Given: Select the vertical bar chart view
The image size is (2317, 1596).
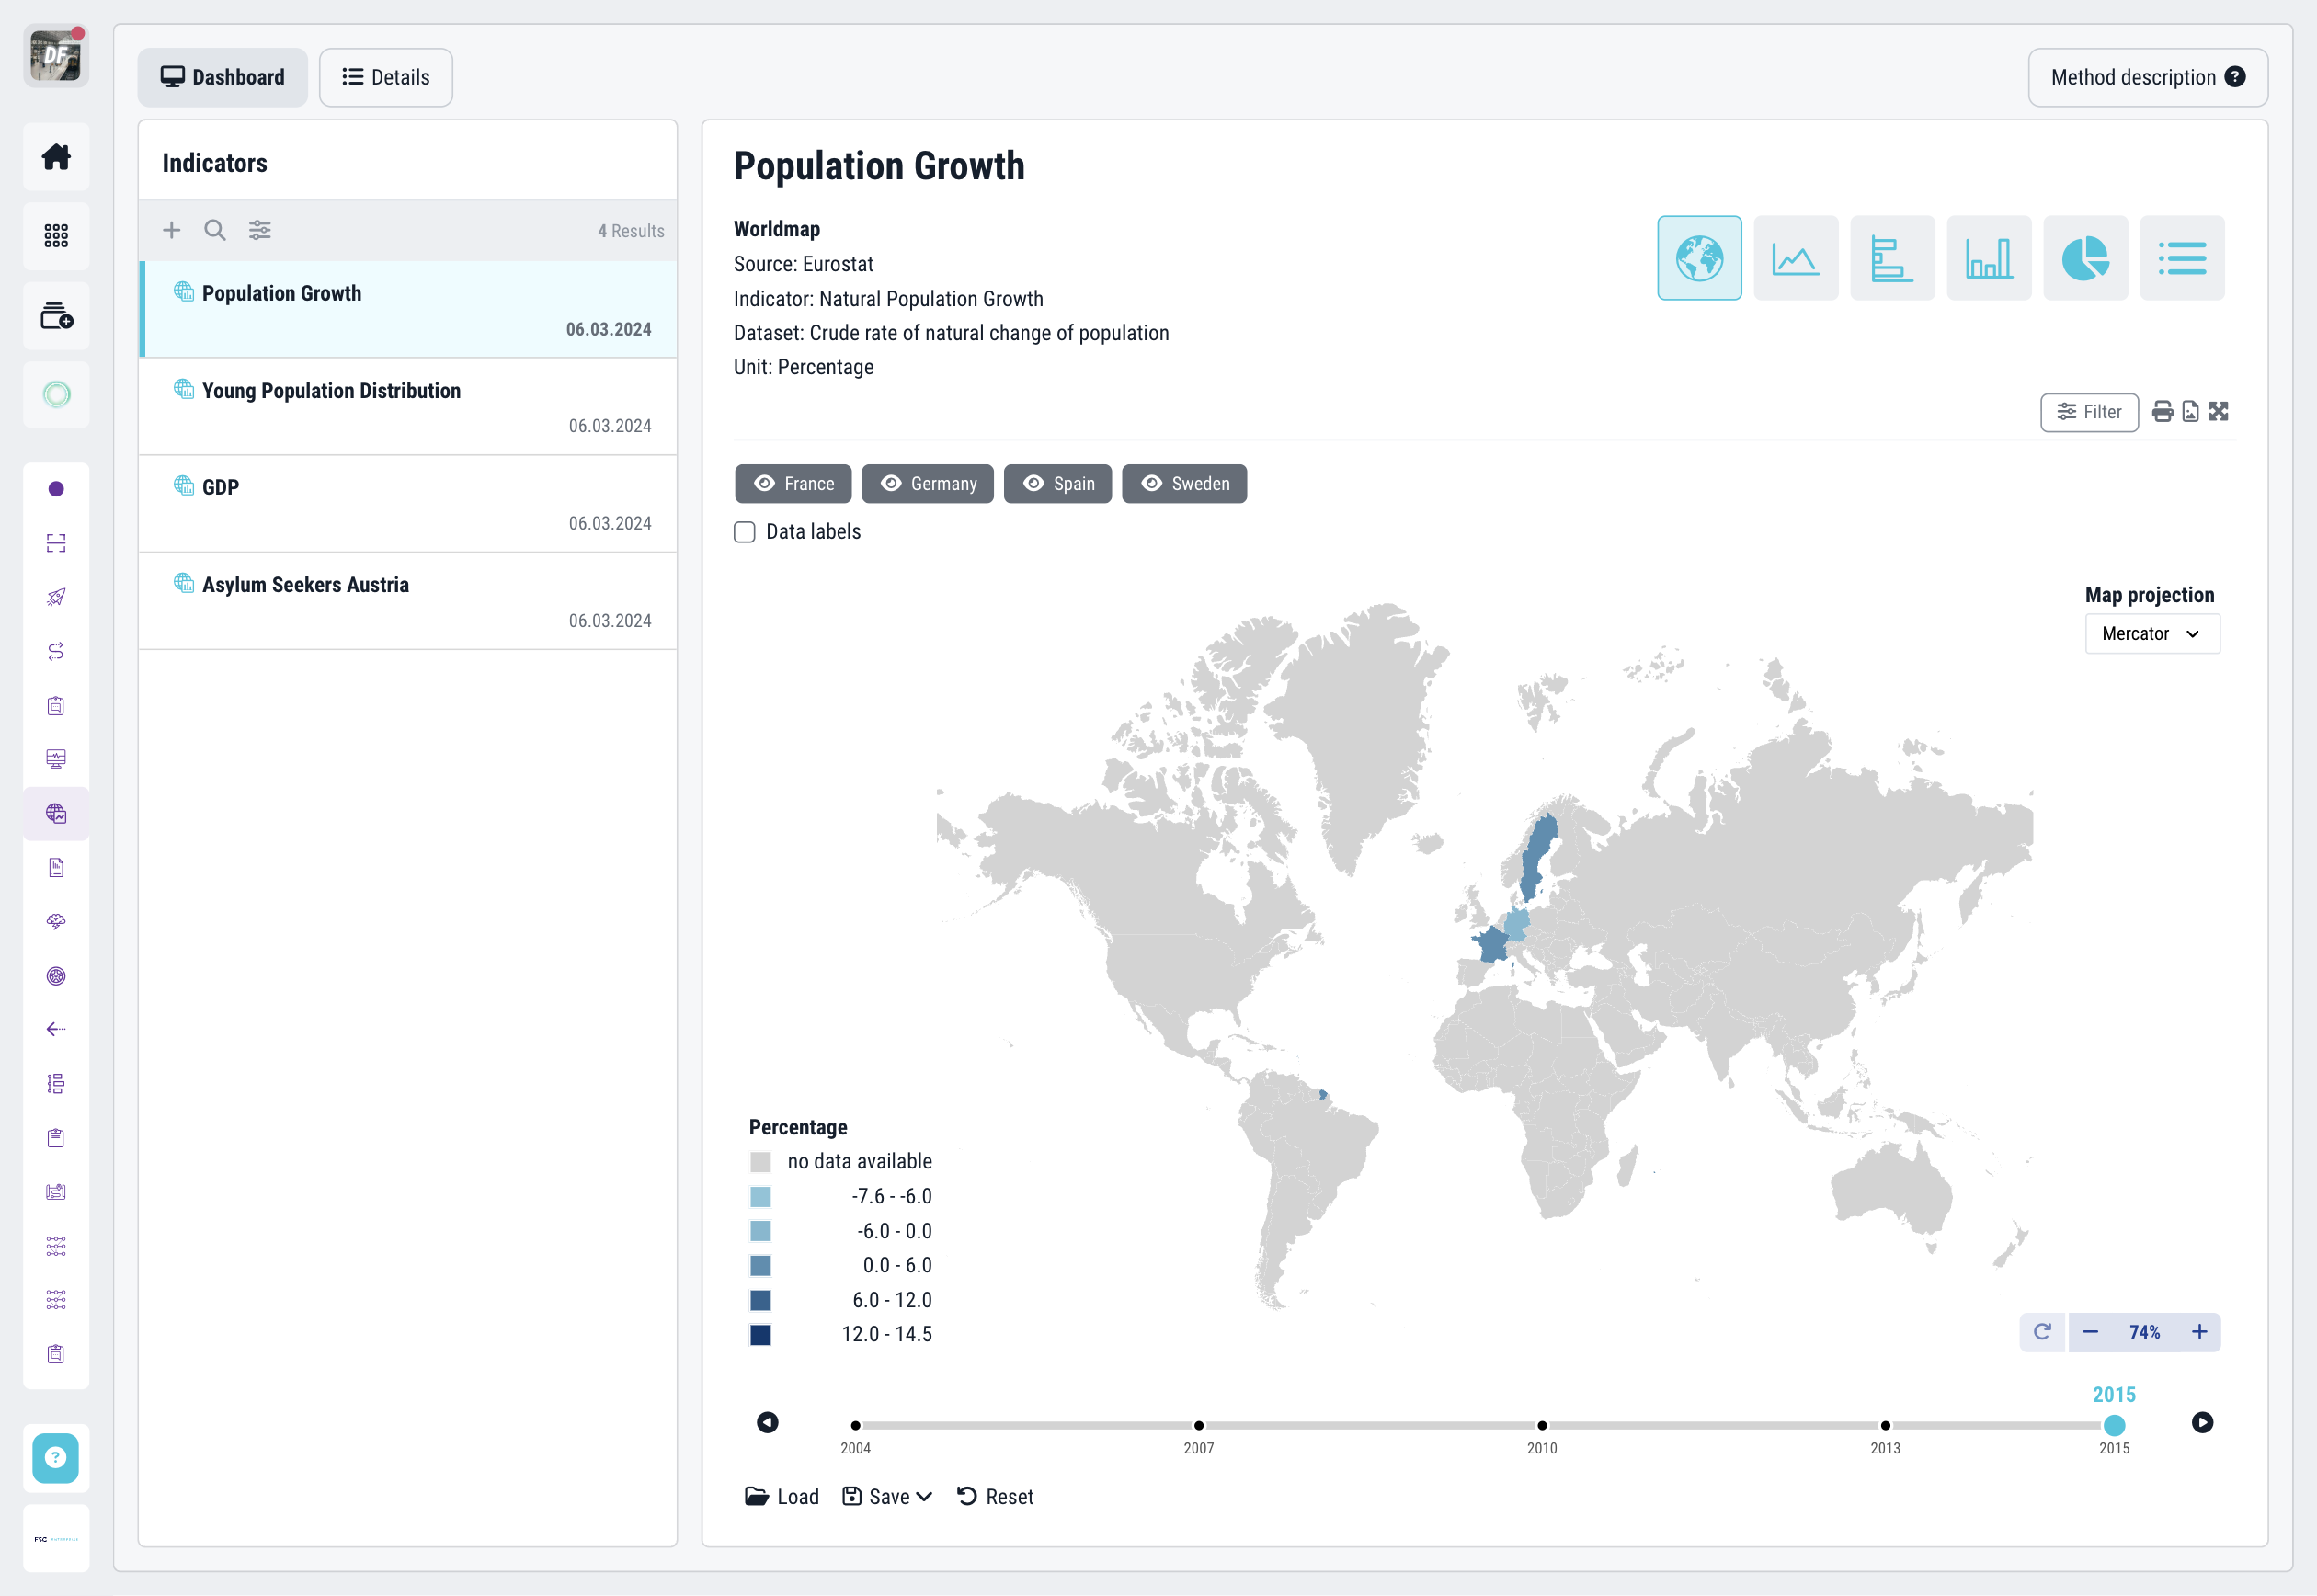Looking at the screenshot, I should click(x=1988, y=258).
